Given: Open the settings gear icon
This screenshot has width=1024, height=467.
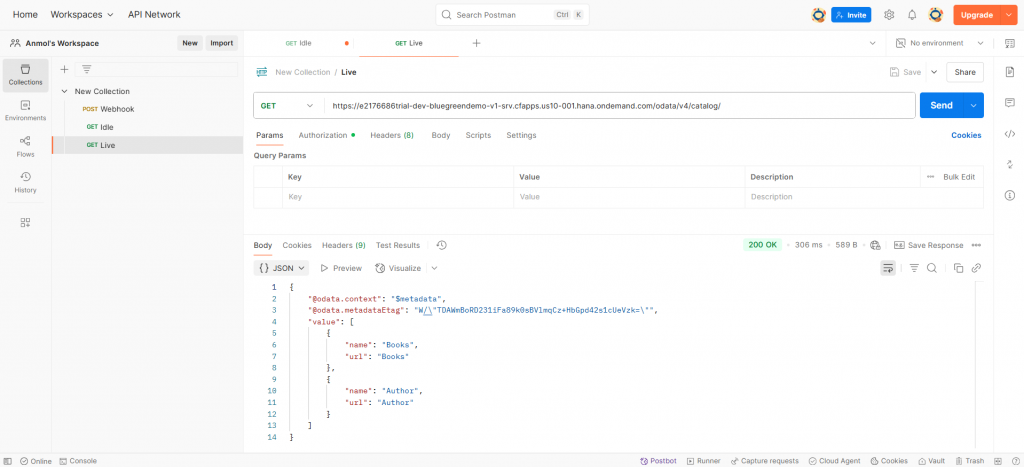Looking at the screenshot, I should [889, 14].
